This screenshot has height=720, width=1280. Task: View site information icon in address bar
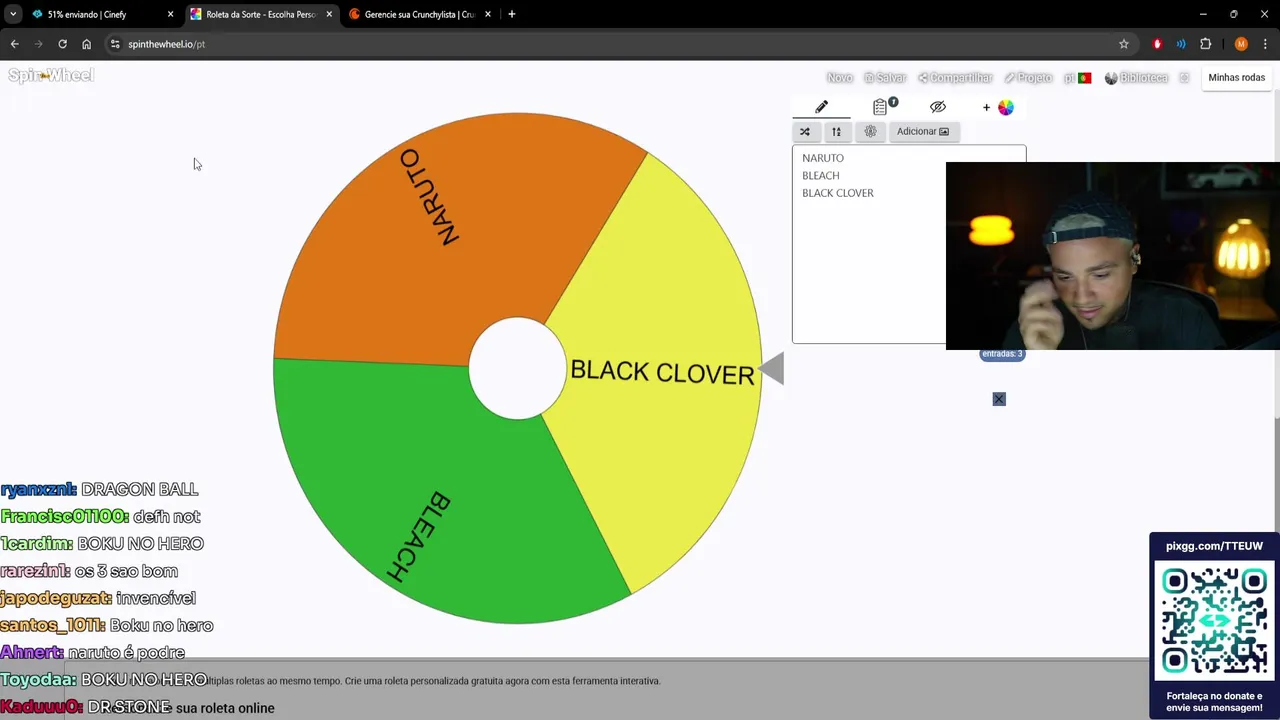pos(115,44)
